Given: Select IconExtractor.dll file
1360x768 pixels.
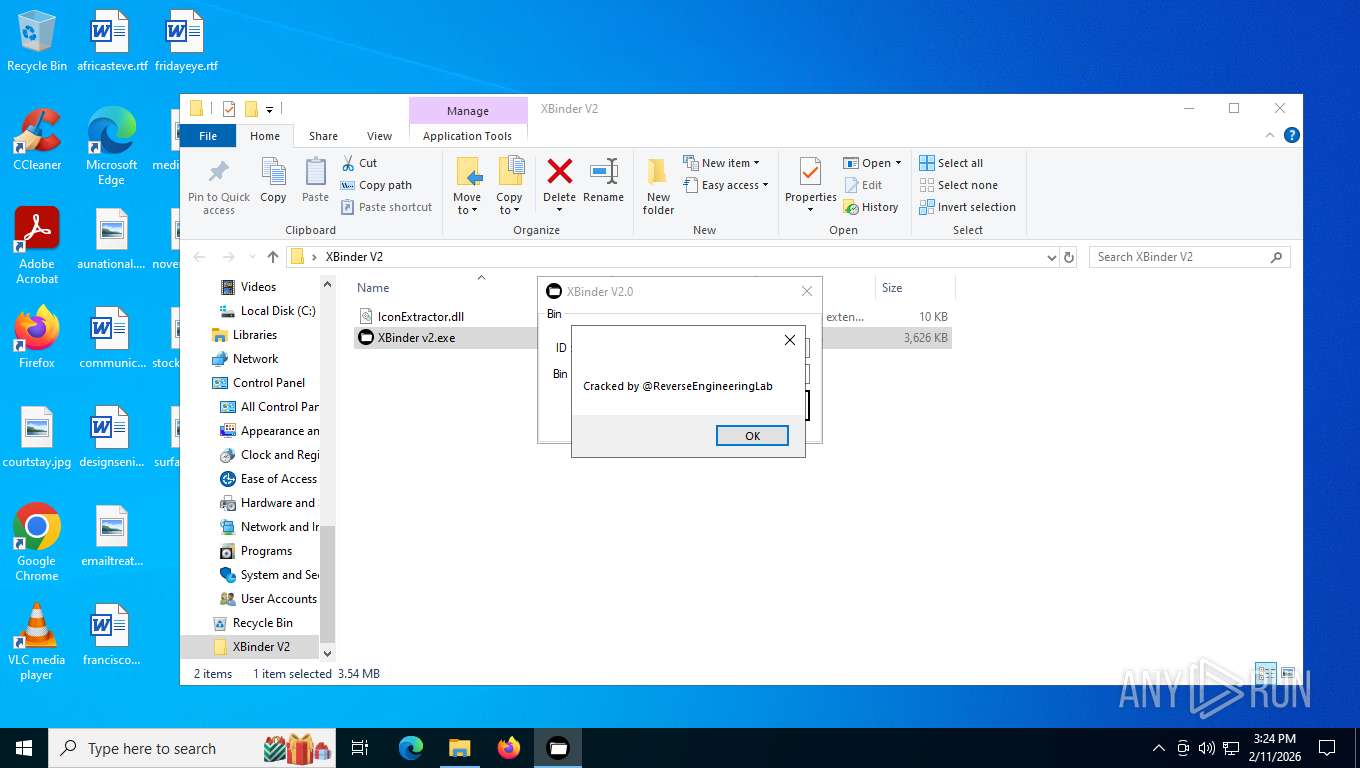Looking at the screenshot, I should [x=421, y=316].
